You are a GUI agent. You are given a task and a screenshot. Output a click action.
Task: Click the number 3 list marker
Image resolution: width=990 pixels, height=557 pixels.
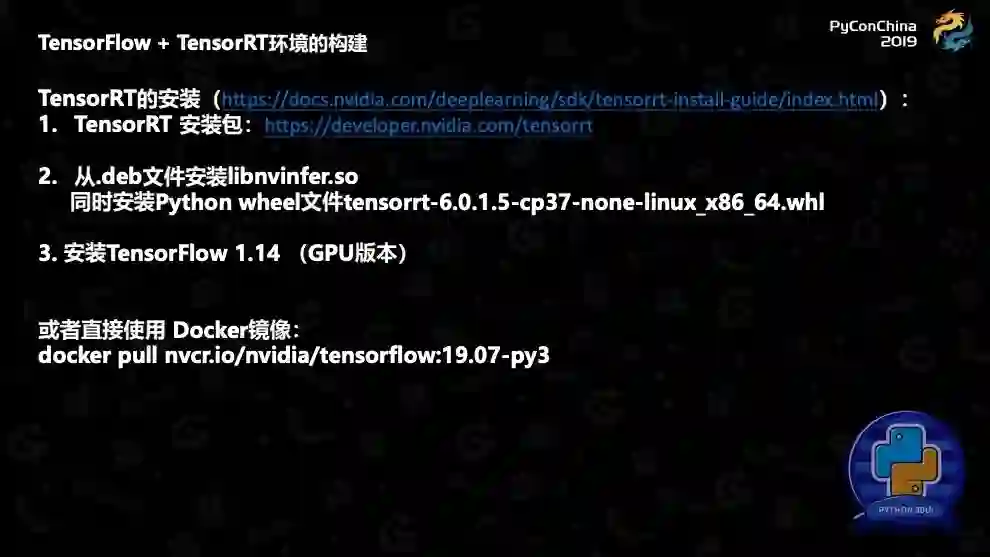click(47, 253)
